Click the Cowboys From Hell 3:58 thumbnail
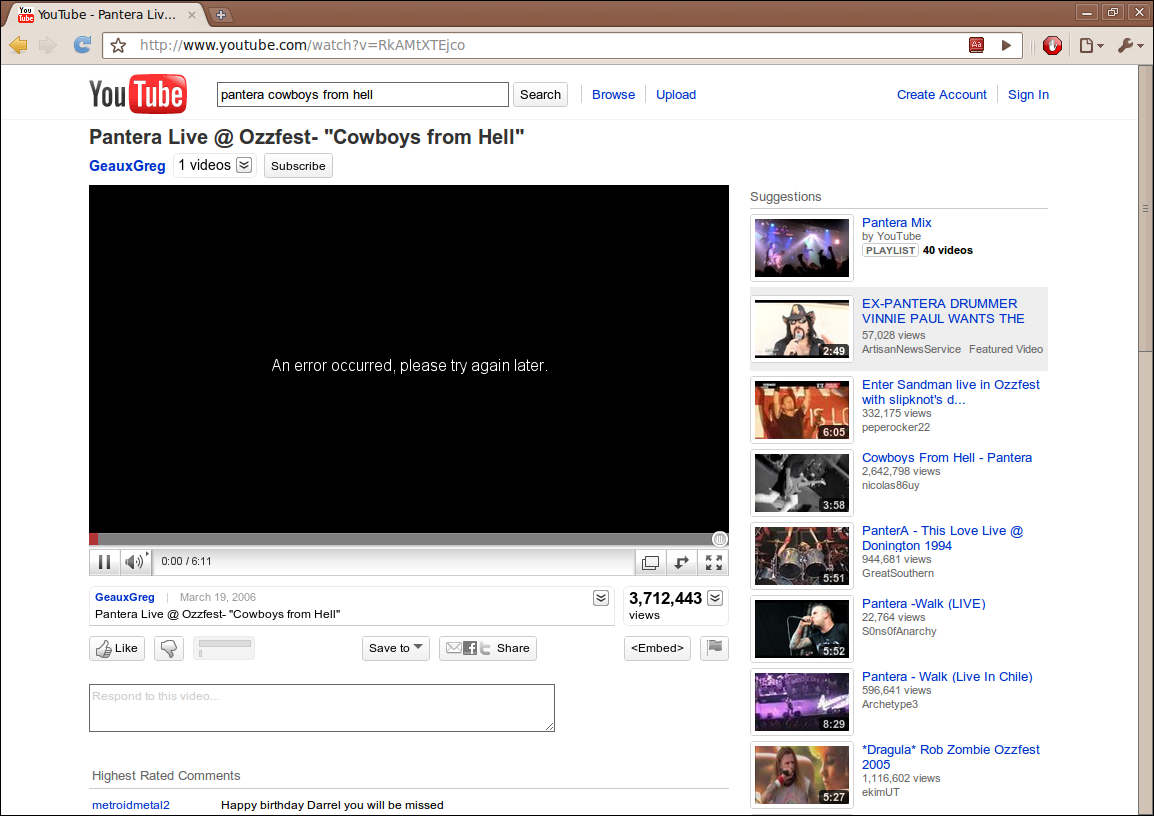Viewport: 1154px width, 816px height. pos(801,483)
